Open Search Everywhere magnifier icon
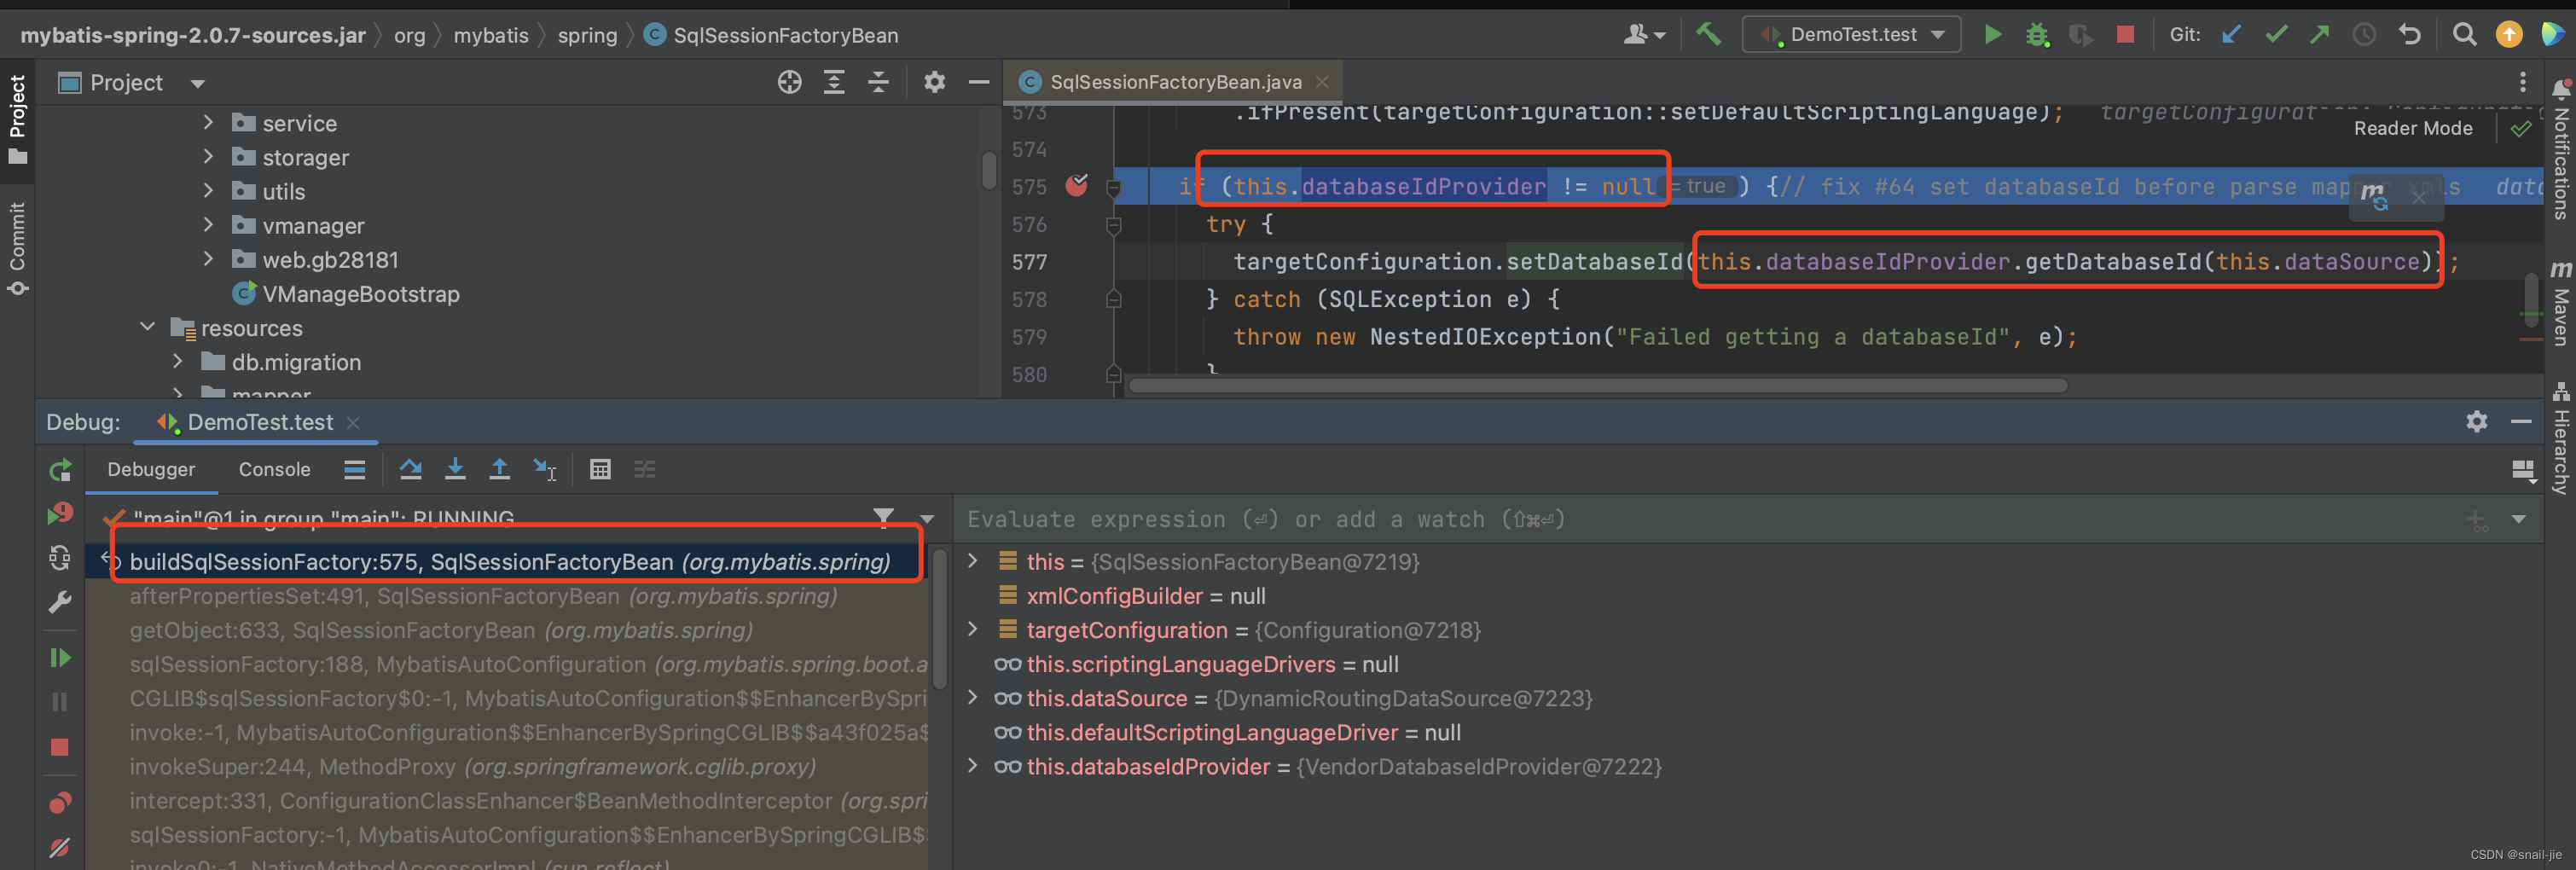 point(2465,35)
